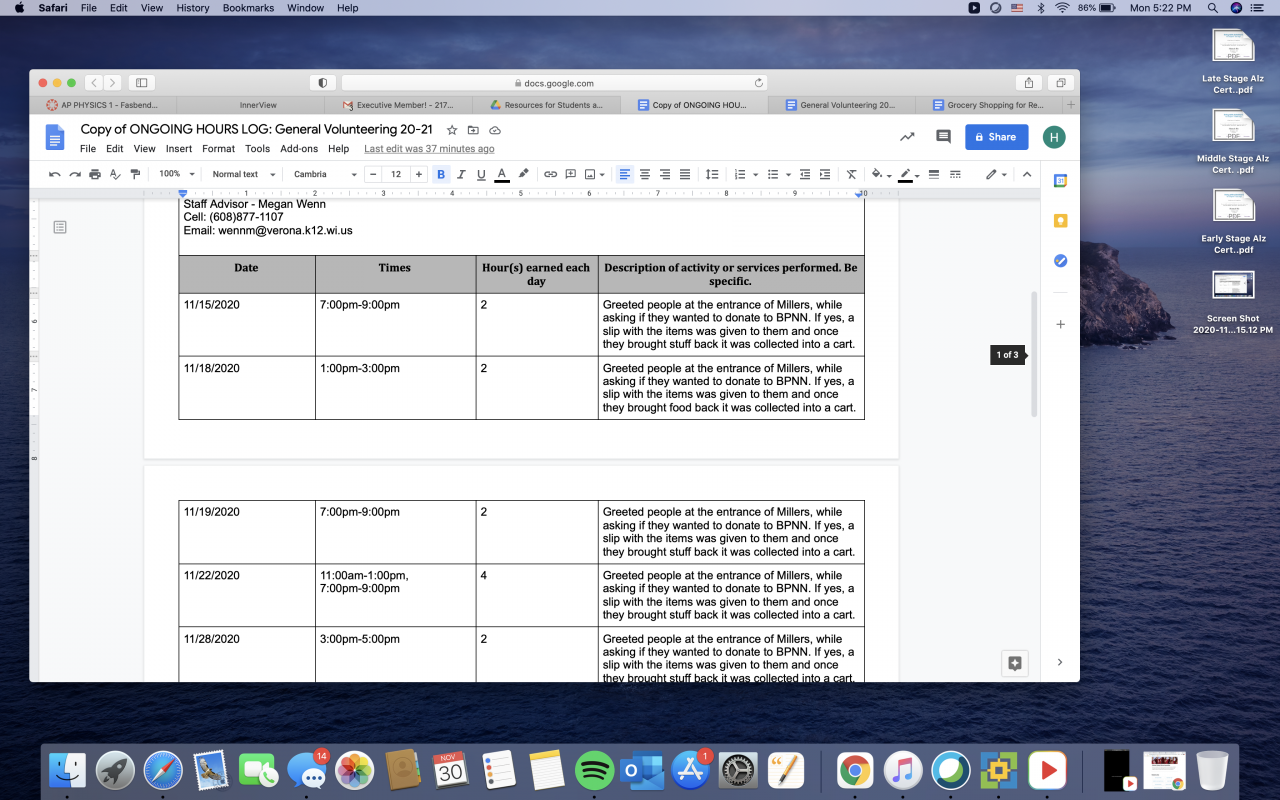Underline the selected text

pos(481,174)
